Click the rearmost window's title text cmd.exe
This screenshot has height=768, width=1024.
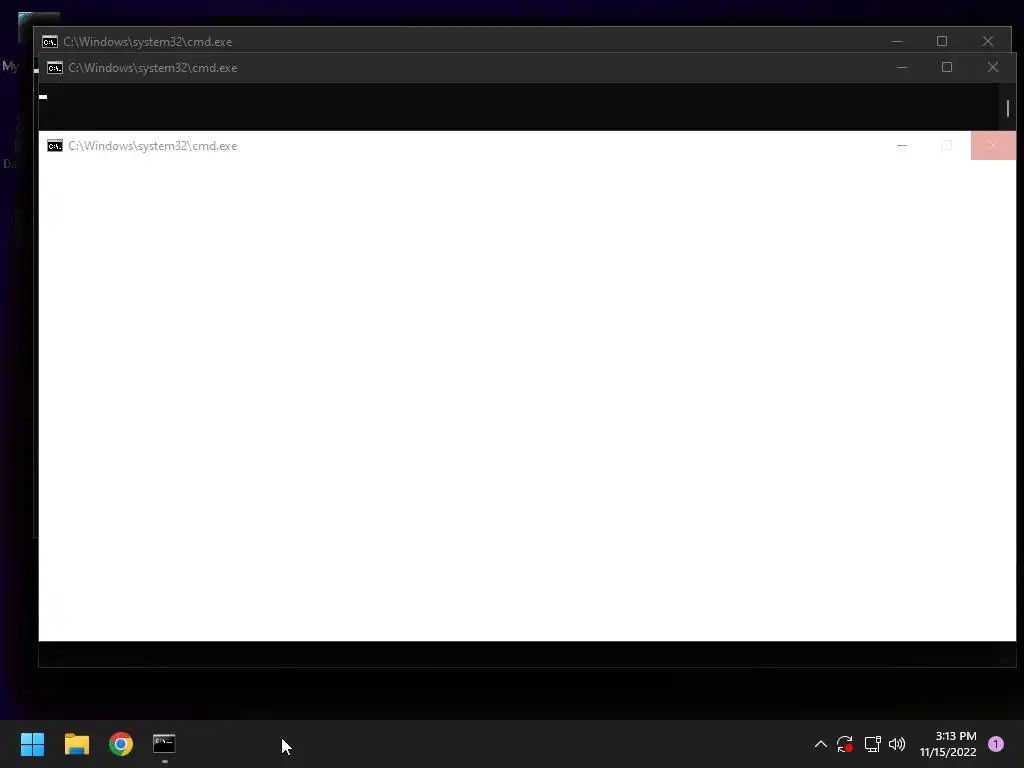click(x=148, y=42)
